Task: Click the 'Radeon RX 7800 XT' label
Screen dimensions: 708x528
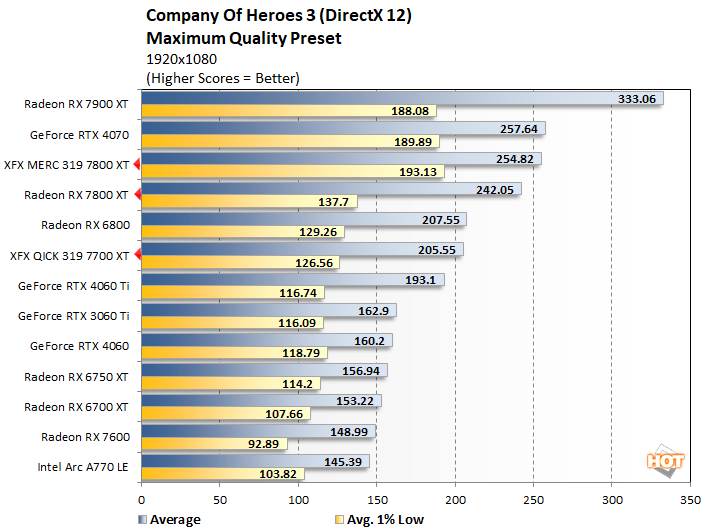Action: click(x=76, y=195)
